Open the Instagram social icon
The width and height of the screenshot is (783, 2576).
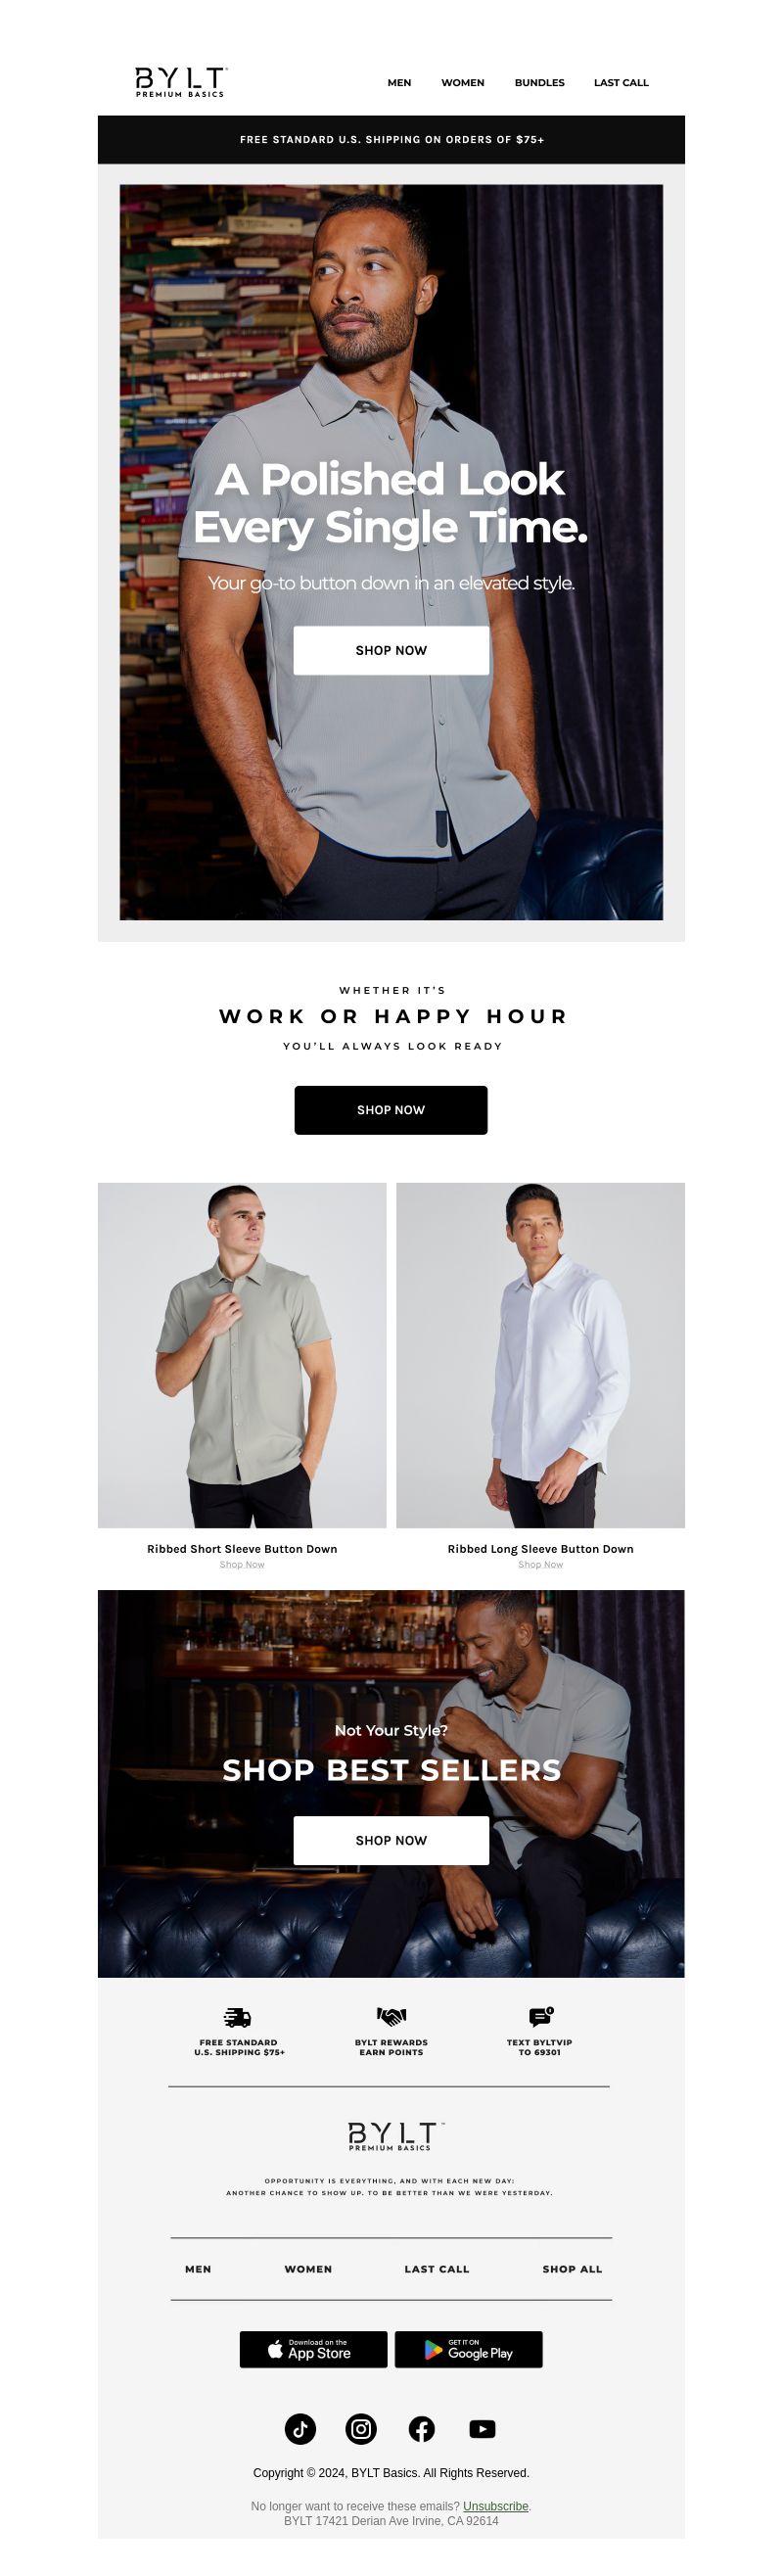tap(361, 2428)
